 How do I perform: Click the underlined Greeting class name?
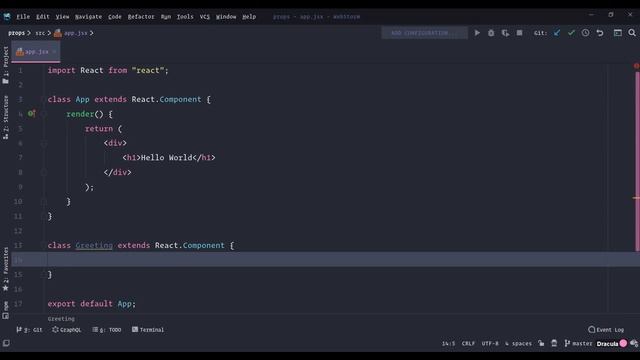click(x=94, y=245)
